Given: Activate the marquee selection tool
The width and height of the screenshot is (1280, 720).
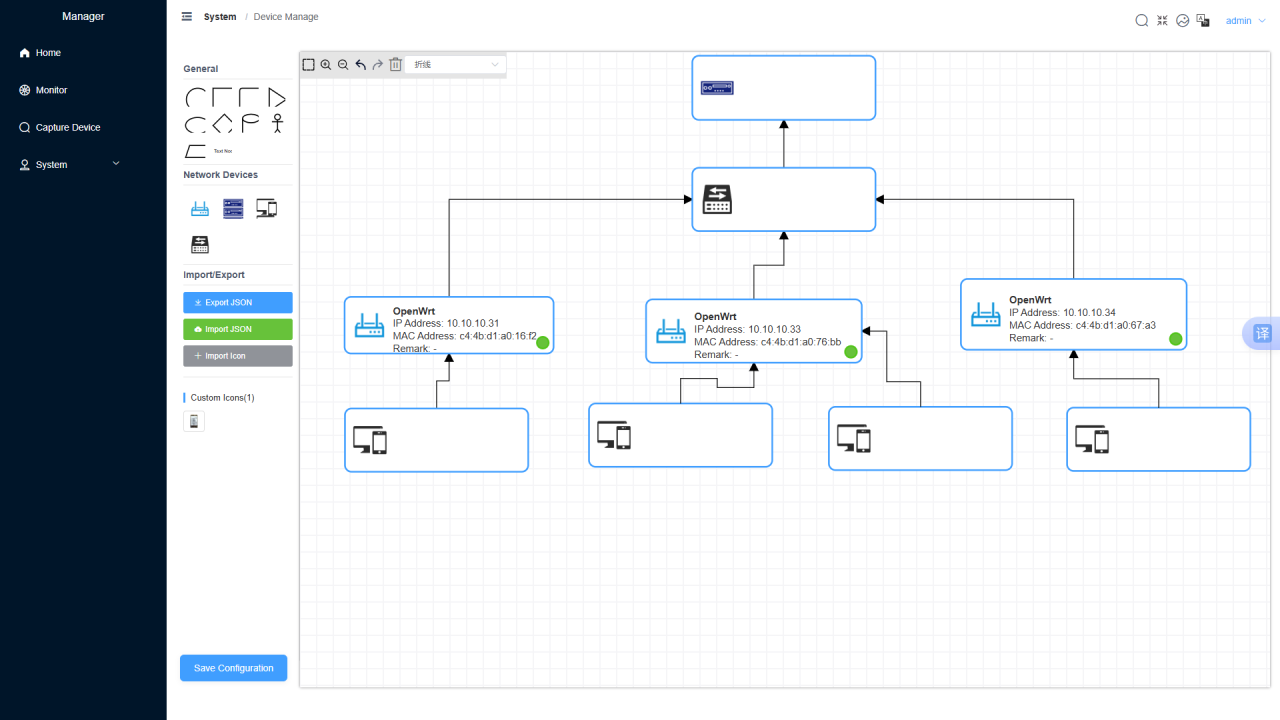Looking at the screenshot, I should pyautogui.click(x=309, y=65).
